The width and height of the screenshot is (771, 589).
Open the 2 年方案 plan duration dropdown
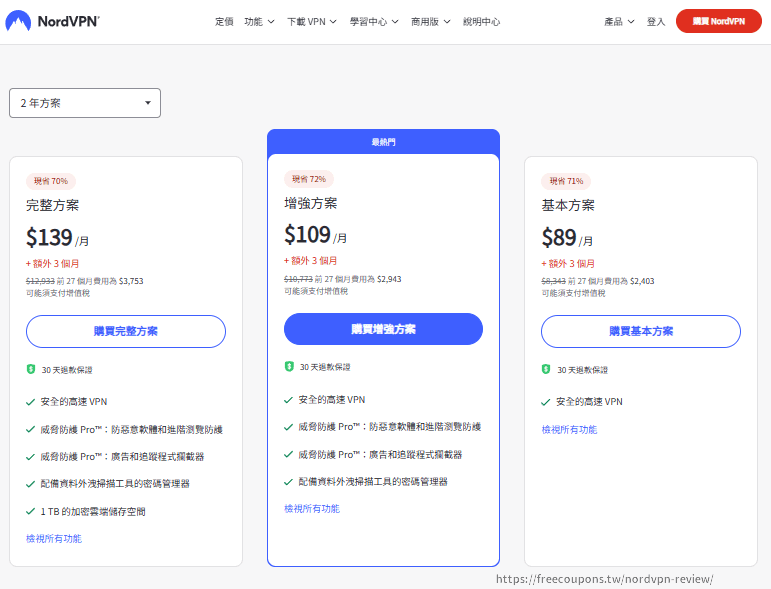coord(85,103)
